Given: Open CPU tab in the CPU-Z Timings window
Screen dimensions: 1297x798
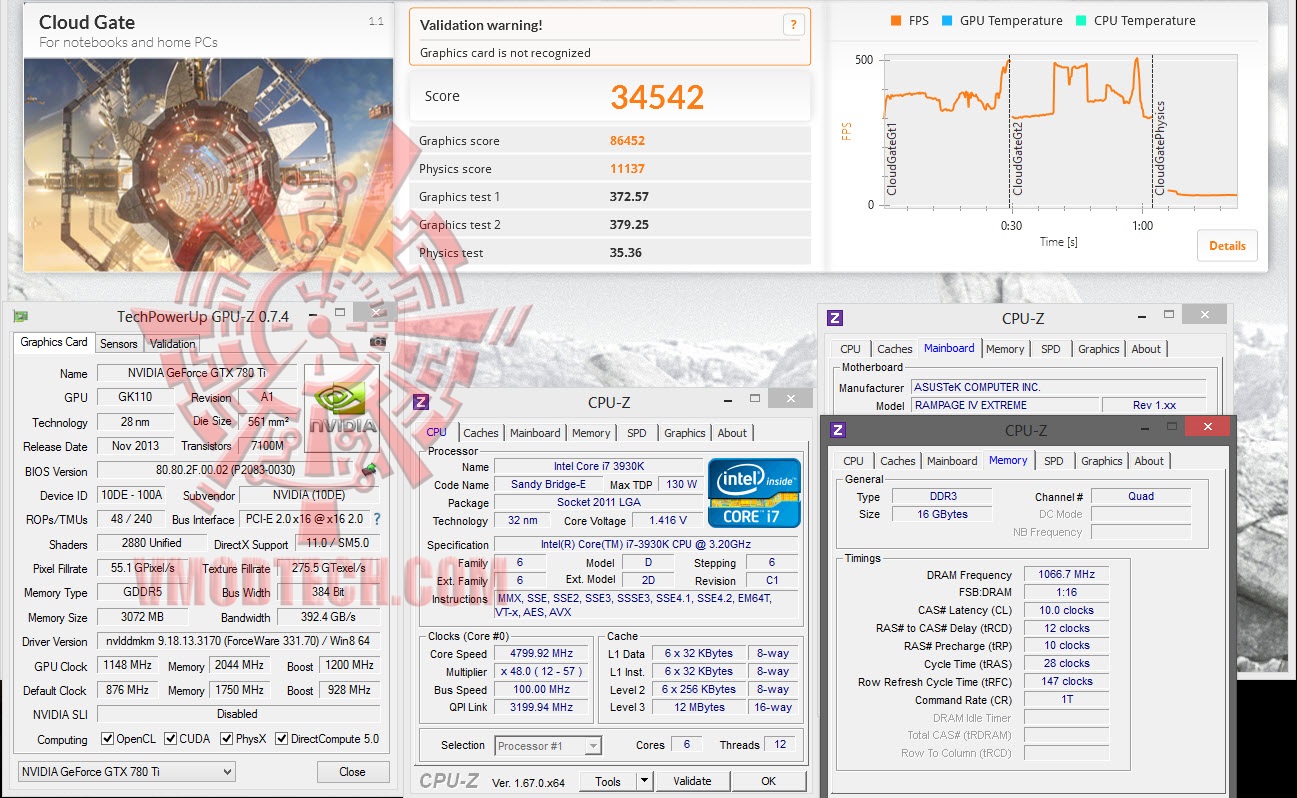Looking at the screenshot, I should click(854, 461).
